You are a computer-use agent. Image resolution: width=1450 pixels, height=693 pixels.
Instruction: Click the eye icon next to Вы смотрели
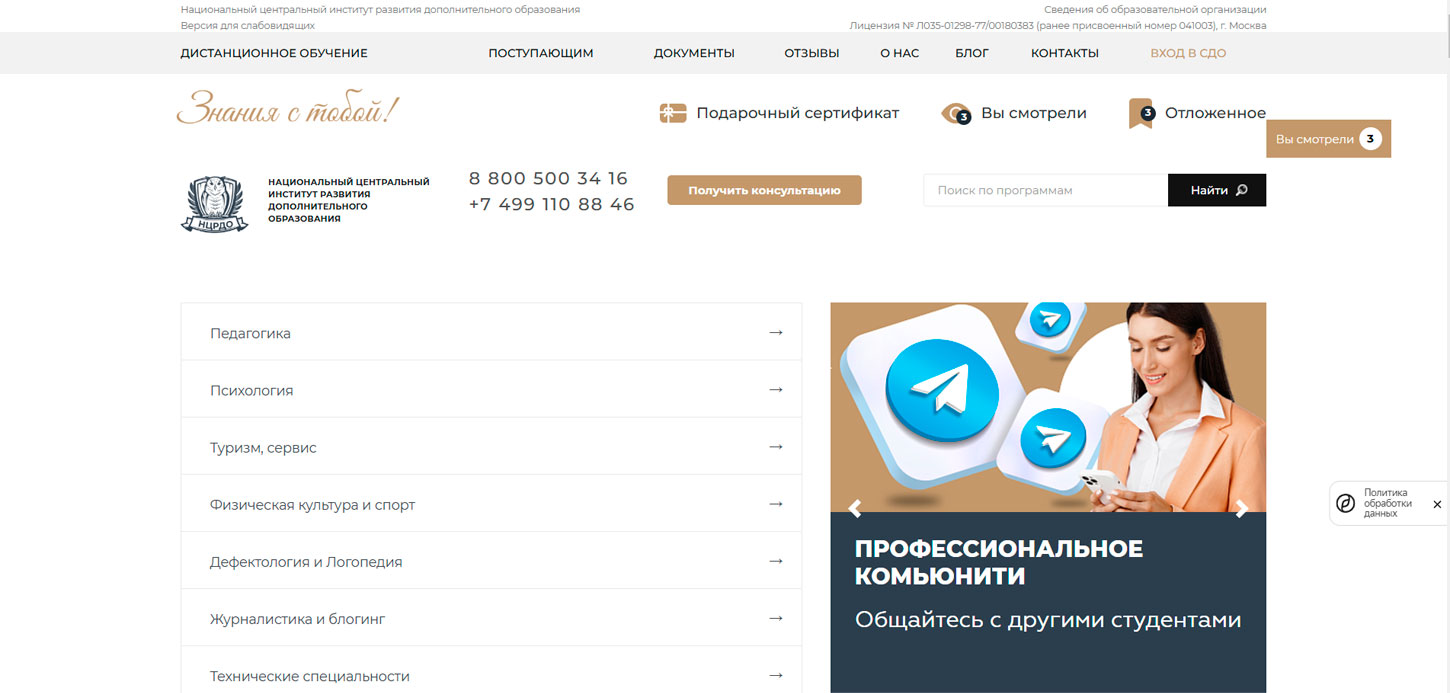pos(956,114)
